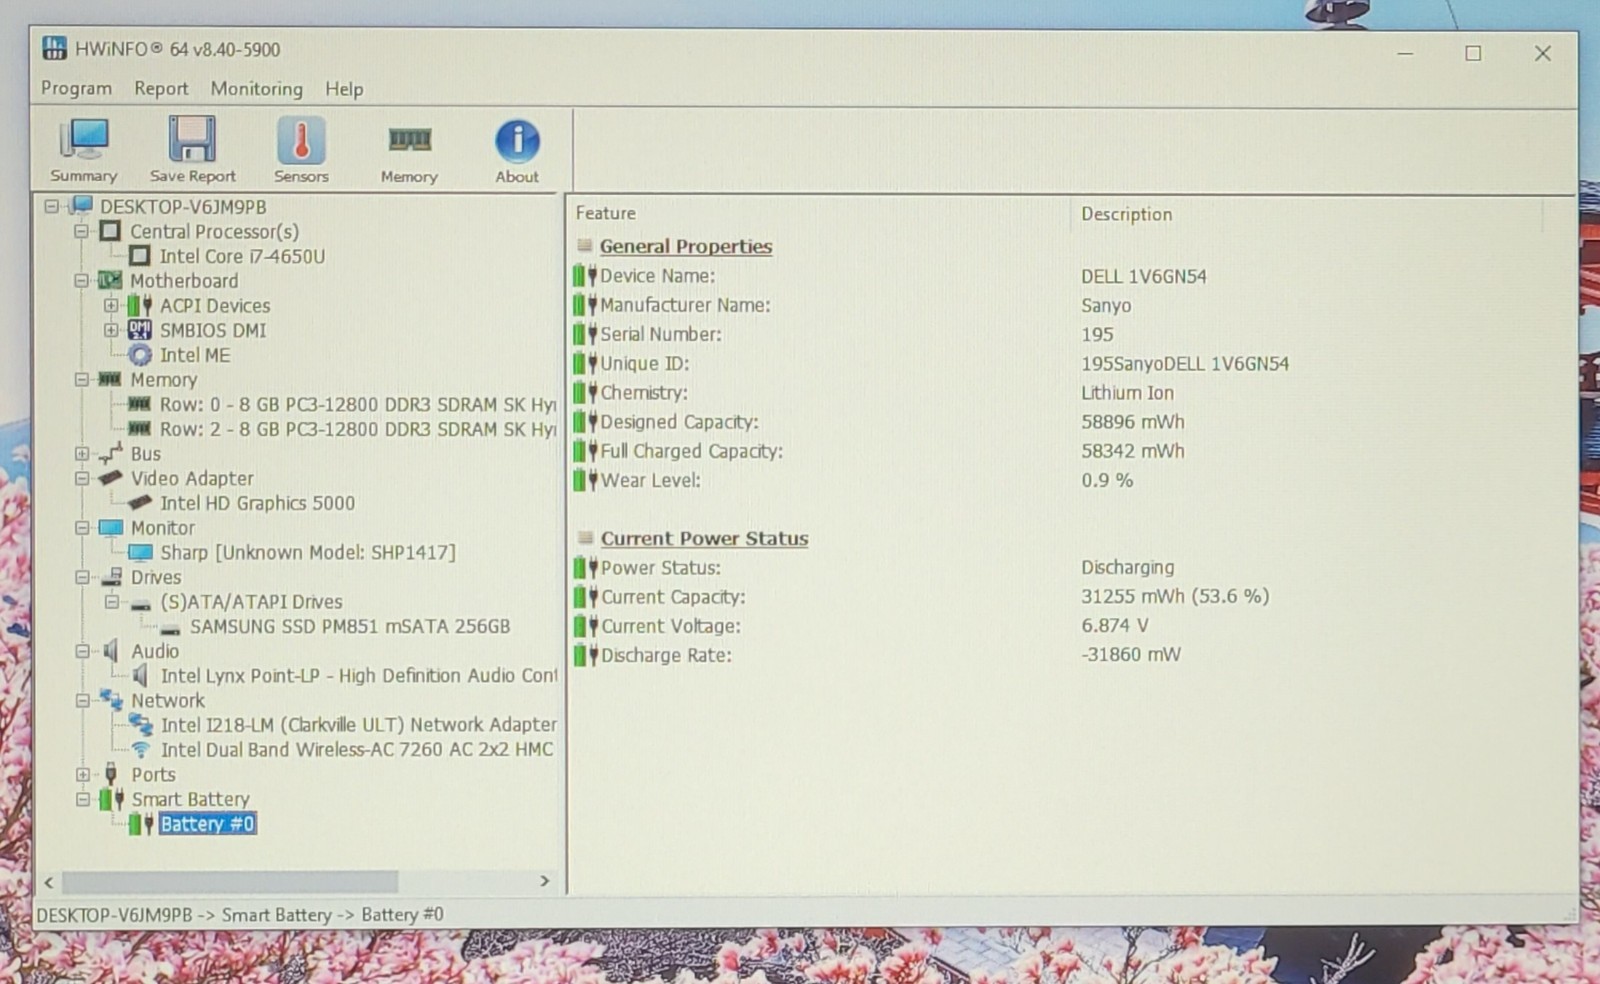Collapse the Motherboard tree node
The image size is (1600, 984).
point(81,281)
